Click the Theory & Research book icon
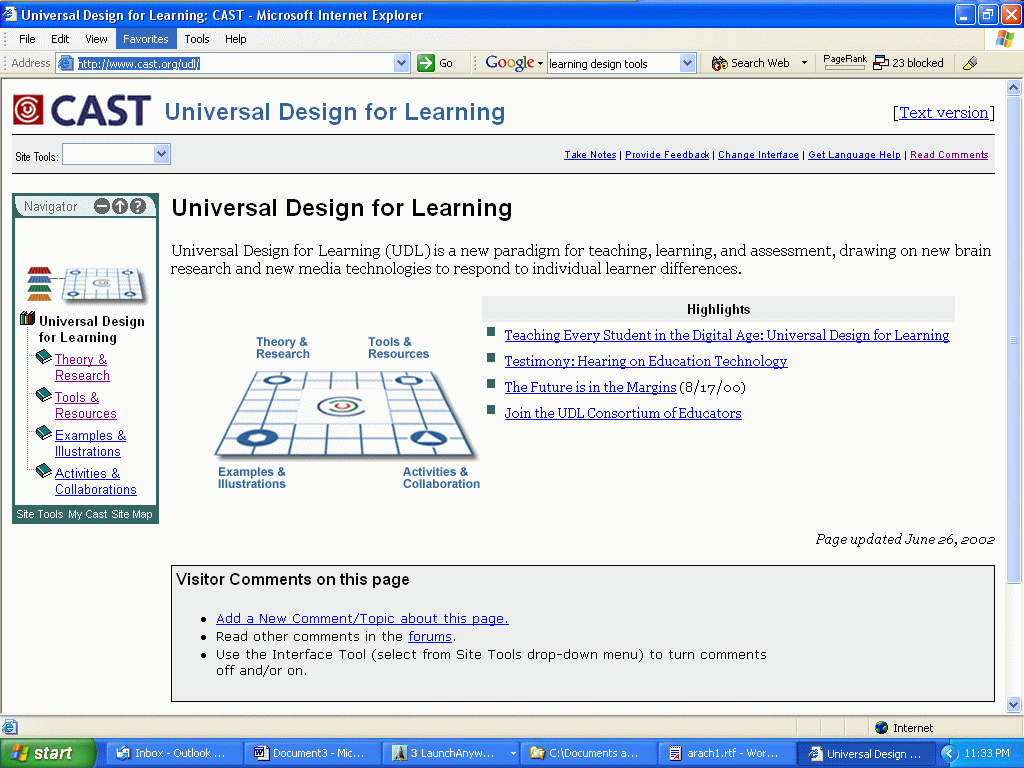This screenshot has width=1024, height=768. point(44,358)
